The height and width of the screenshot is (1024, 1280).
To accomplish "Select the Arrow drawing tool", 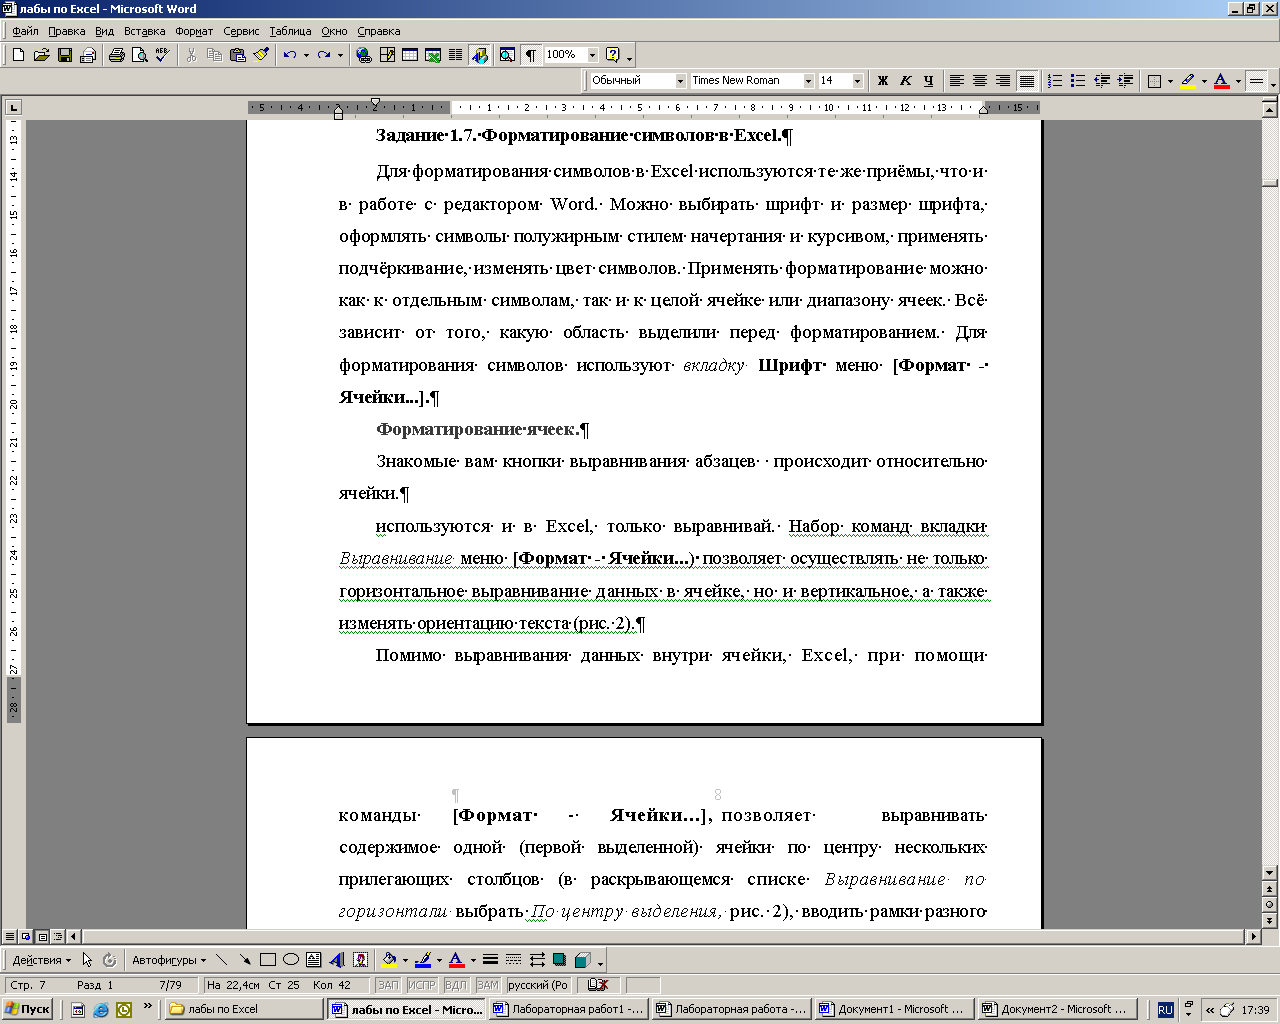I will point(245,960).
